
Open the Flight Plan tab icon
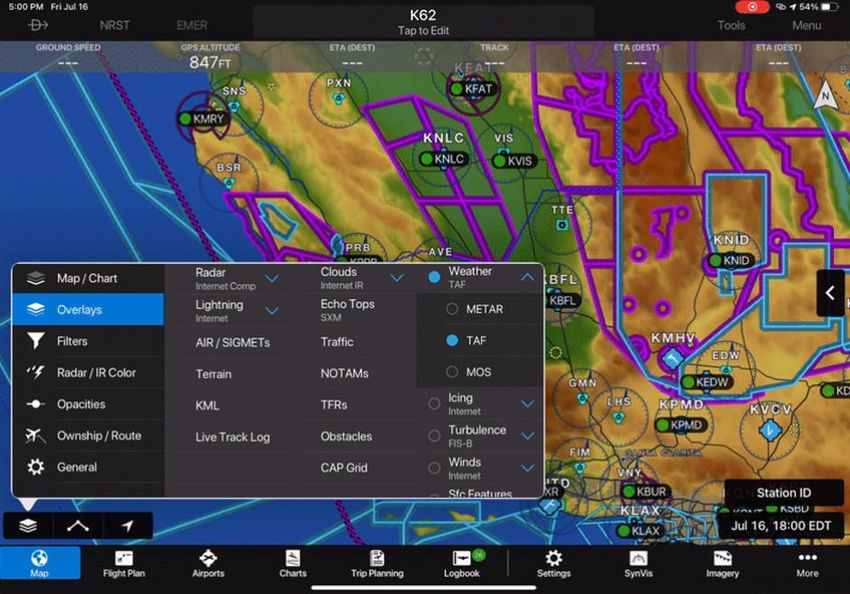tap(124, 558)
